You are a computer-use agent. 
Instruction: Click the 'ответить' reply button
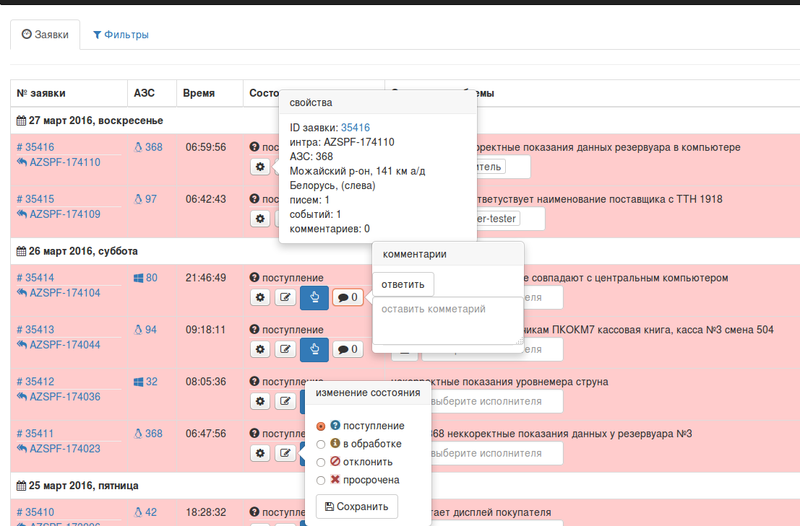[404, 284]
